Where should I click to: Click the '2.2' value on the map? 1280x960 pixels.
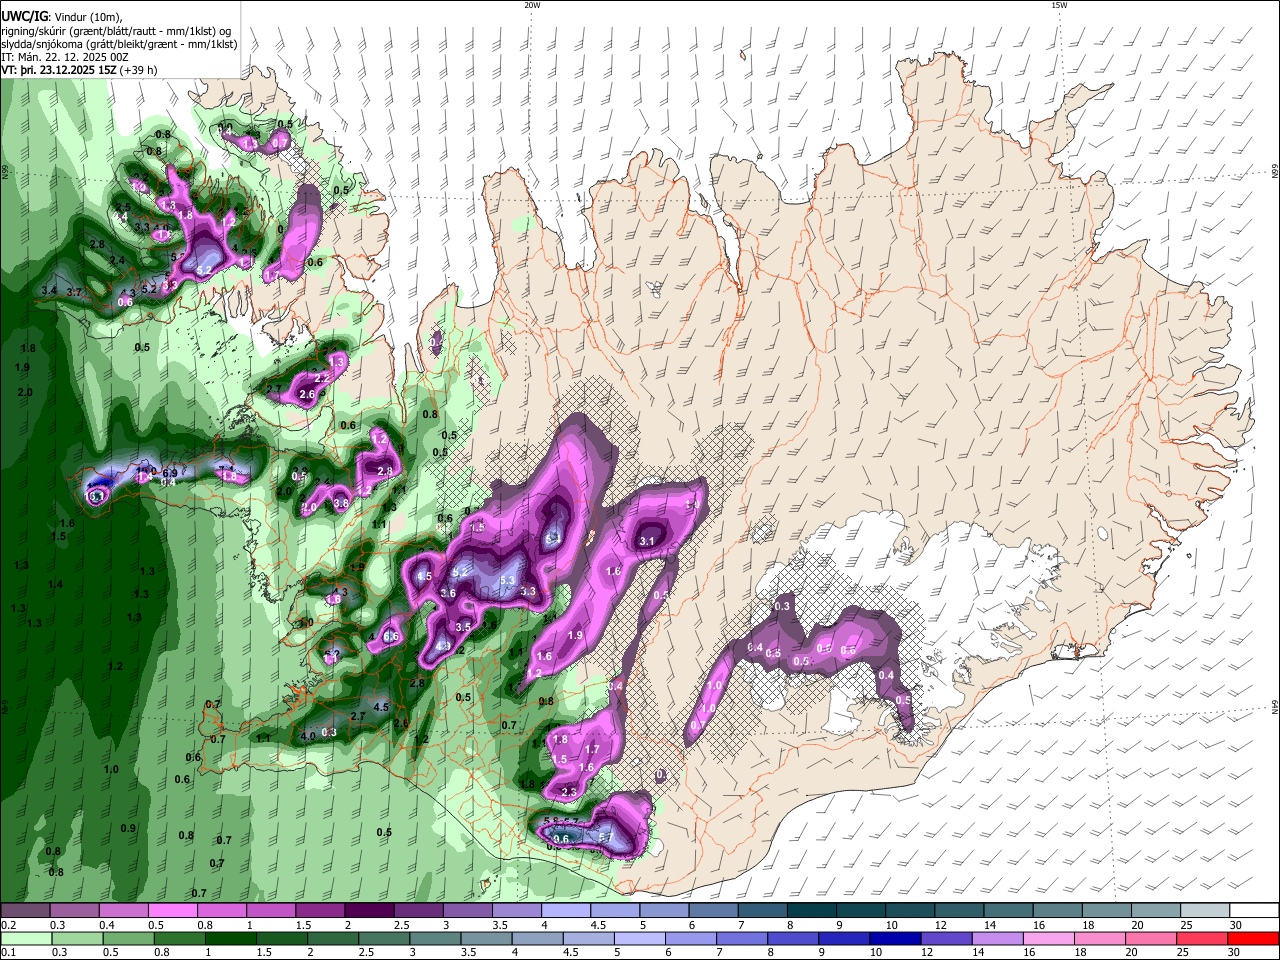click(x=322, y=378)
